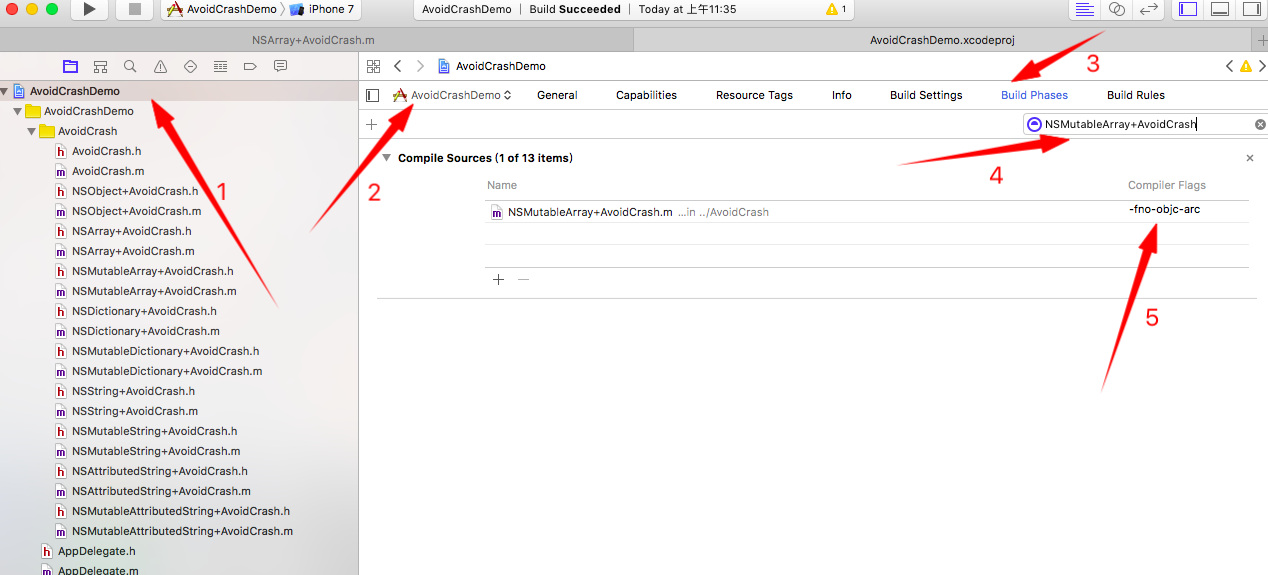Remove the Compile Sources phase with x
Viewport: 1268px width, 575px height.
(x=1249, y=158)
